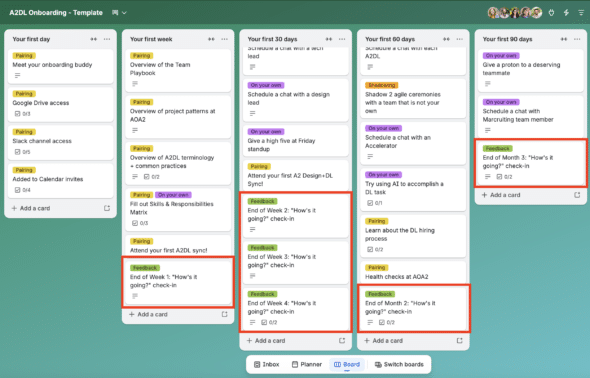Collapse the Your first 60 days list
Image resolution: width=590 pixels, height=378 pixels.
[446, 39]
